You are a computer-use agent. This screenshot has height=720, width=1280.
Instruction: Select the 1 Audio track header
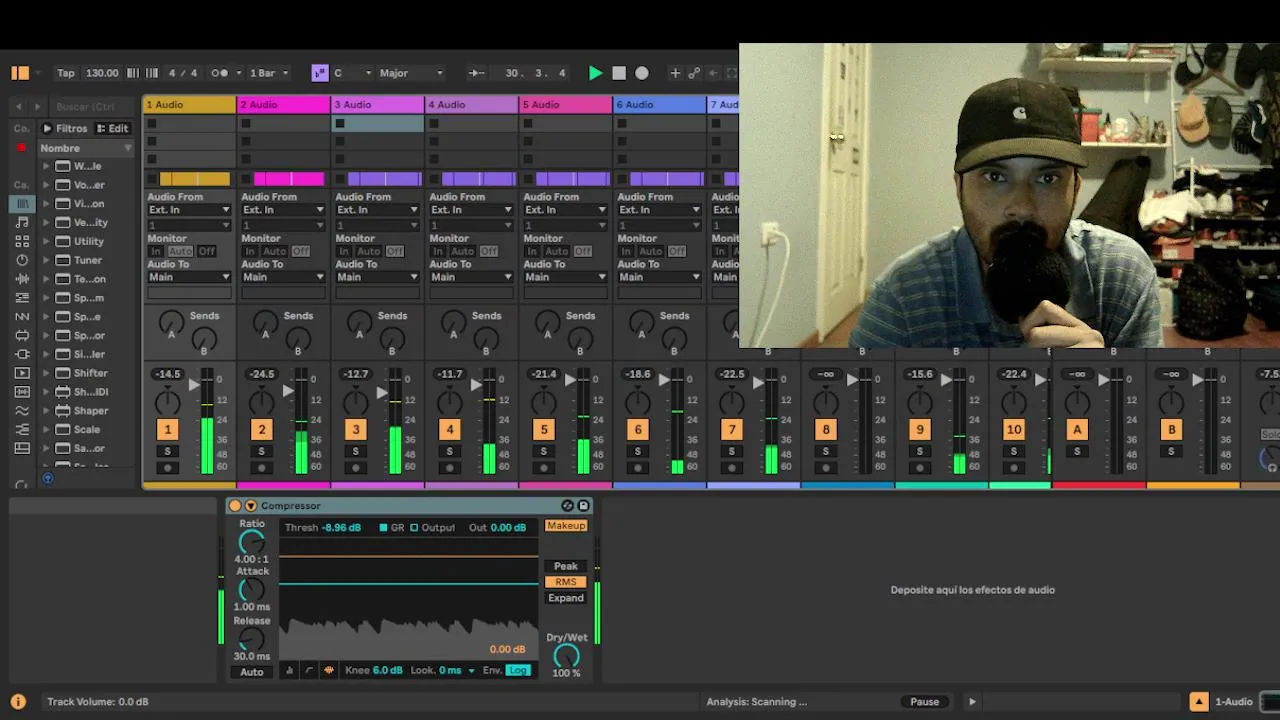190,104
